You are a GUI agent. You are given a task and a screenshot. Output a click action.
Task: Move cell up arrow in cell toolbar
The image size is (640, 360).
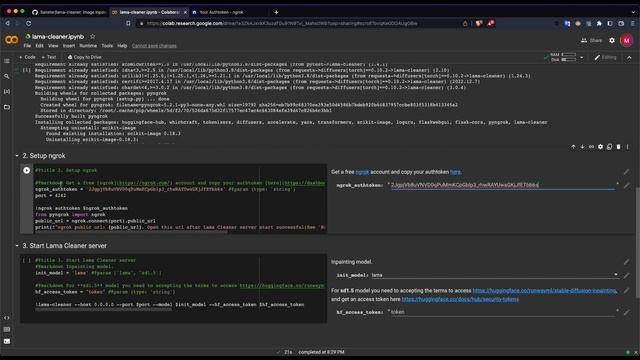coord(573,147)
